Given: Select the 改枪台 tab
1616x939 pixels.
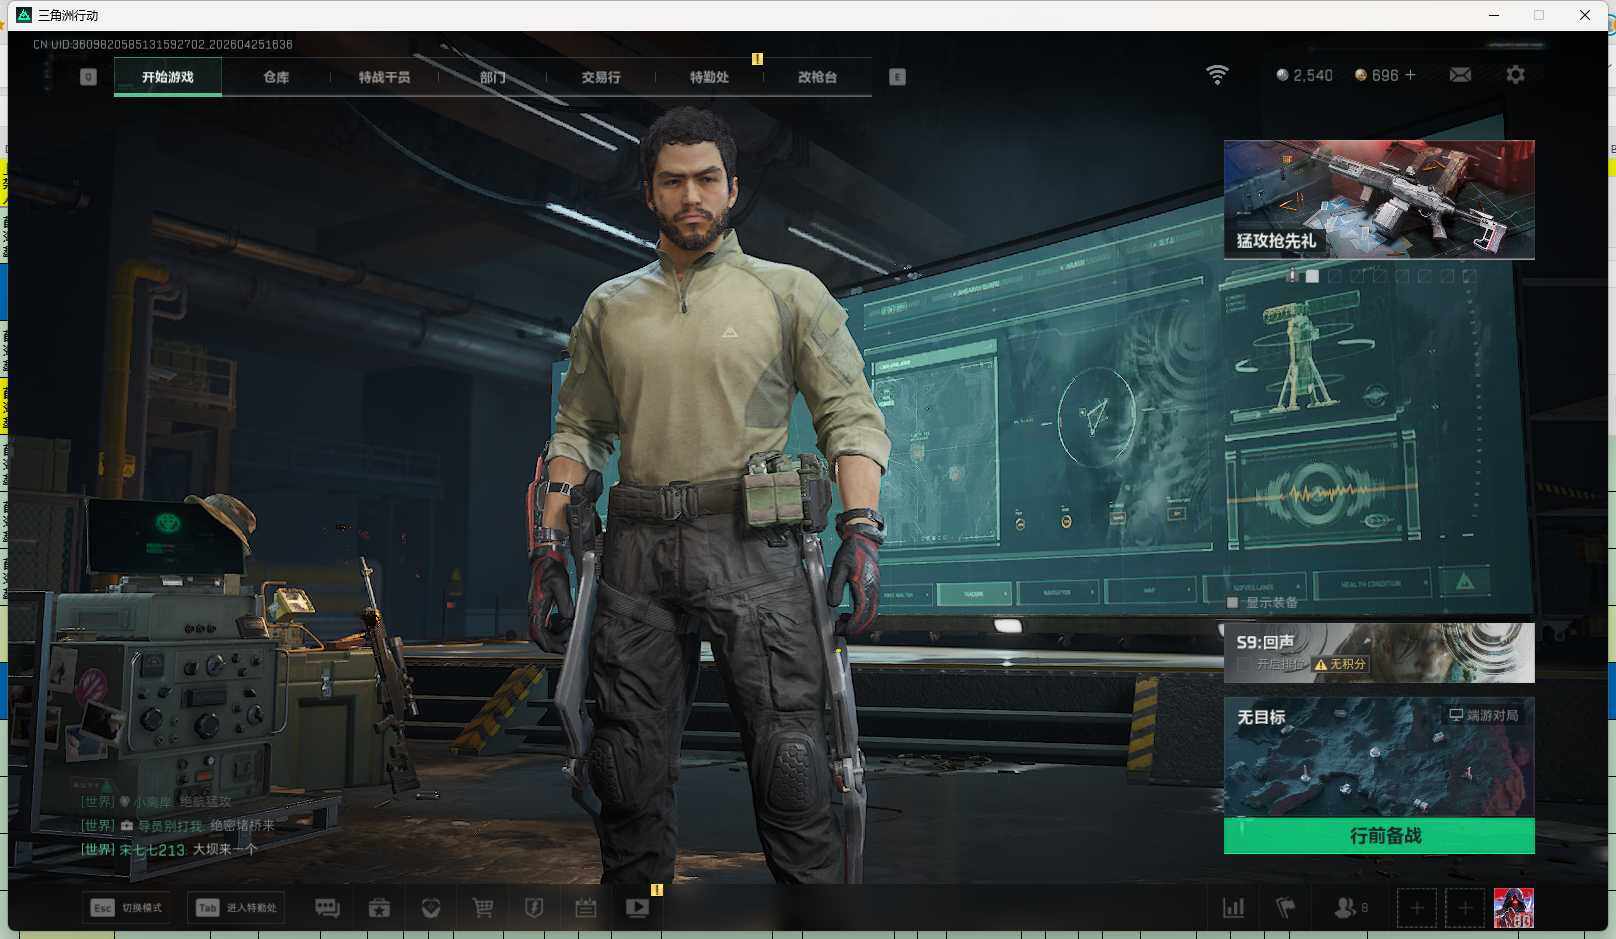Looking at the screenshot, I should 817,77.
